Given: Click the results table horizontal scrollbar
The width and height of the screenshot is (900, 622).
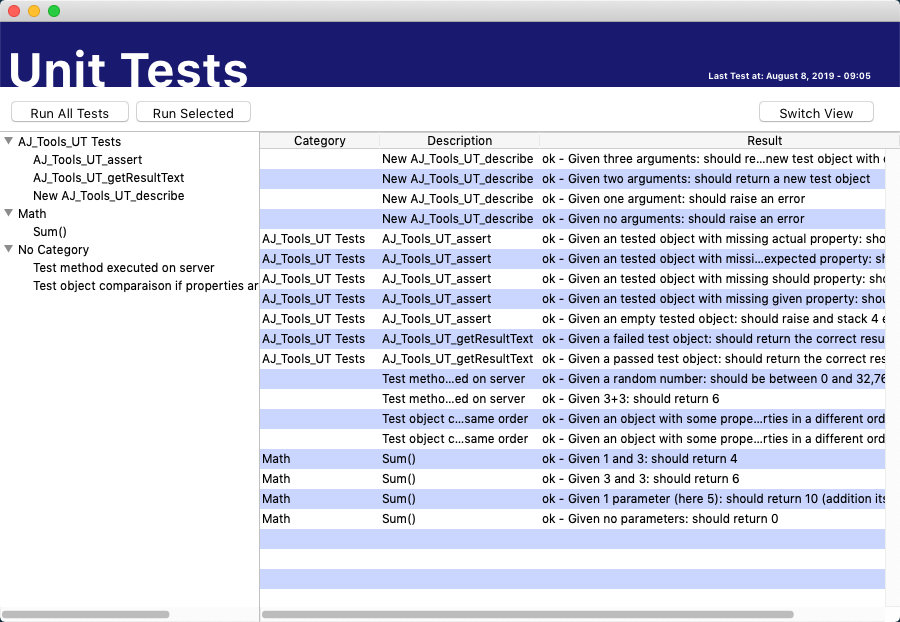Looking at the screenshot, I should coord(527,615).
